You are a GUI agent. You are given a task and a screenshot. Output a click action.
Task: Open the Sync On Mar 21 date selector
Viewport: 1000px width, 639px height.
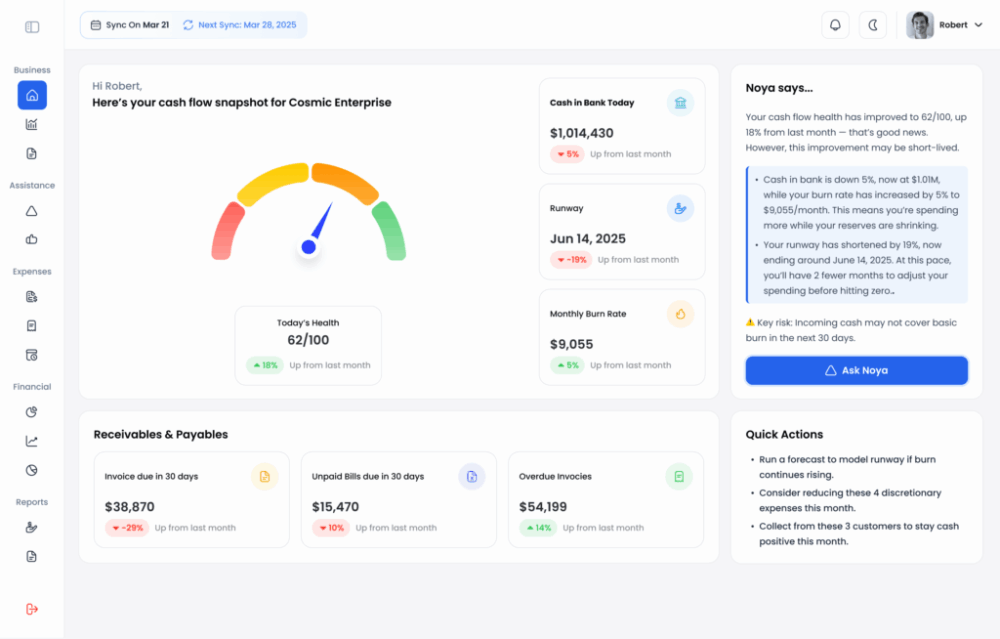click(x=128, y=25)
